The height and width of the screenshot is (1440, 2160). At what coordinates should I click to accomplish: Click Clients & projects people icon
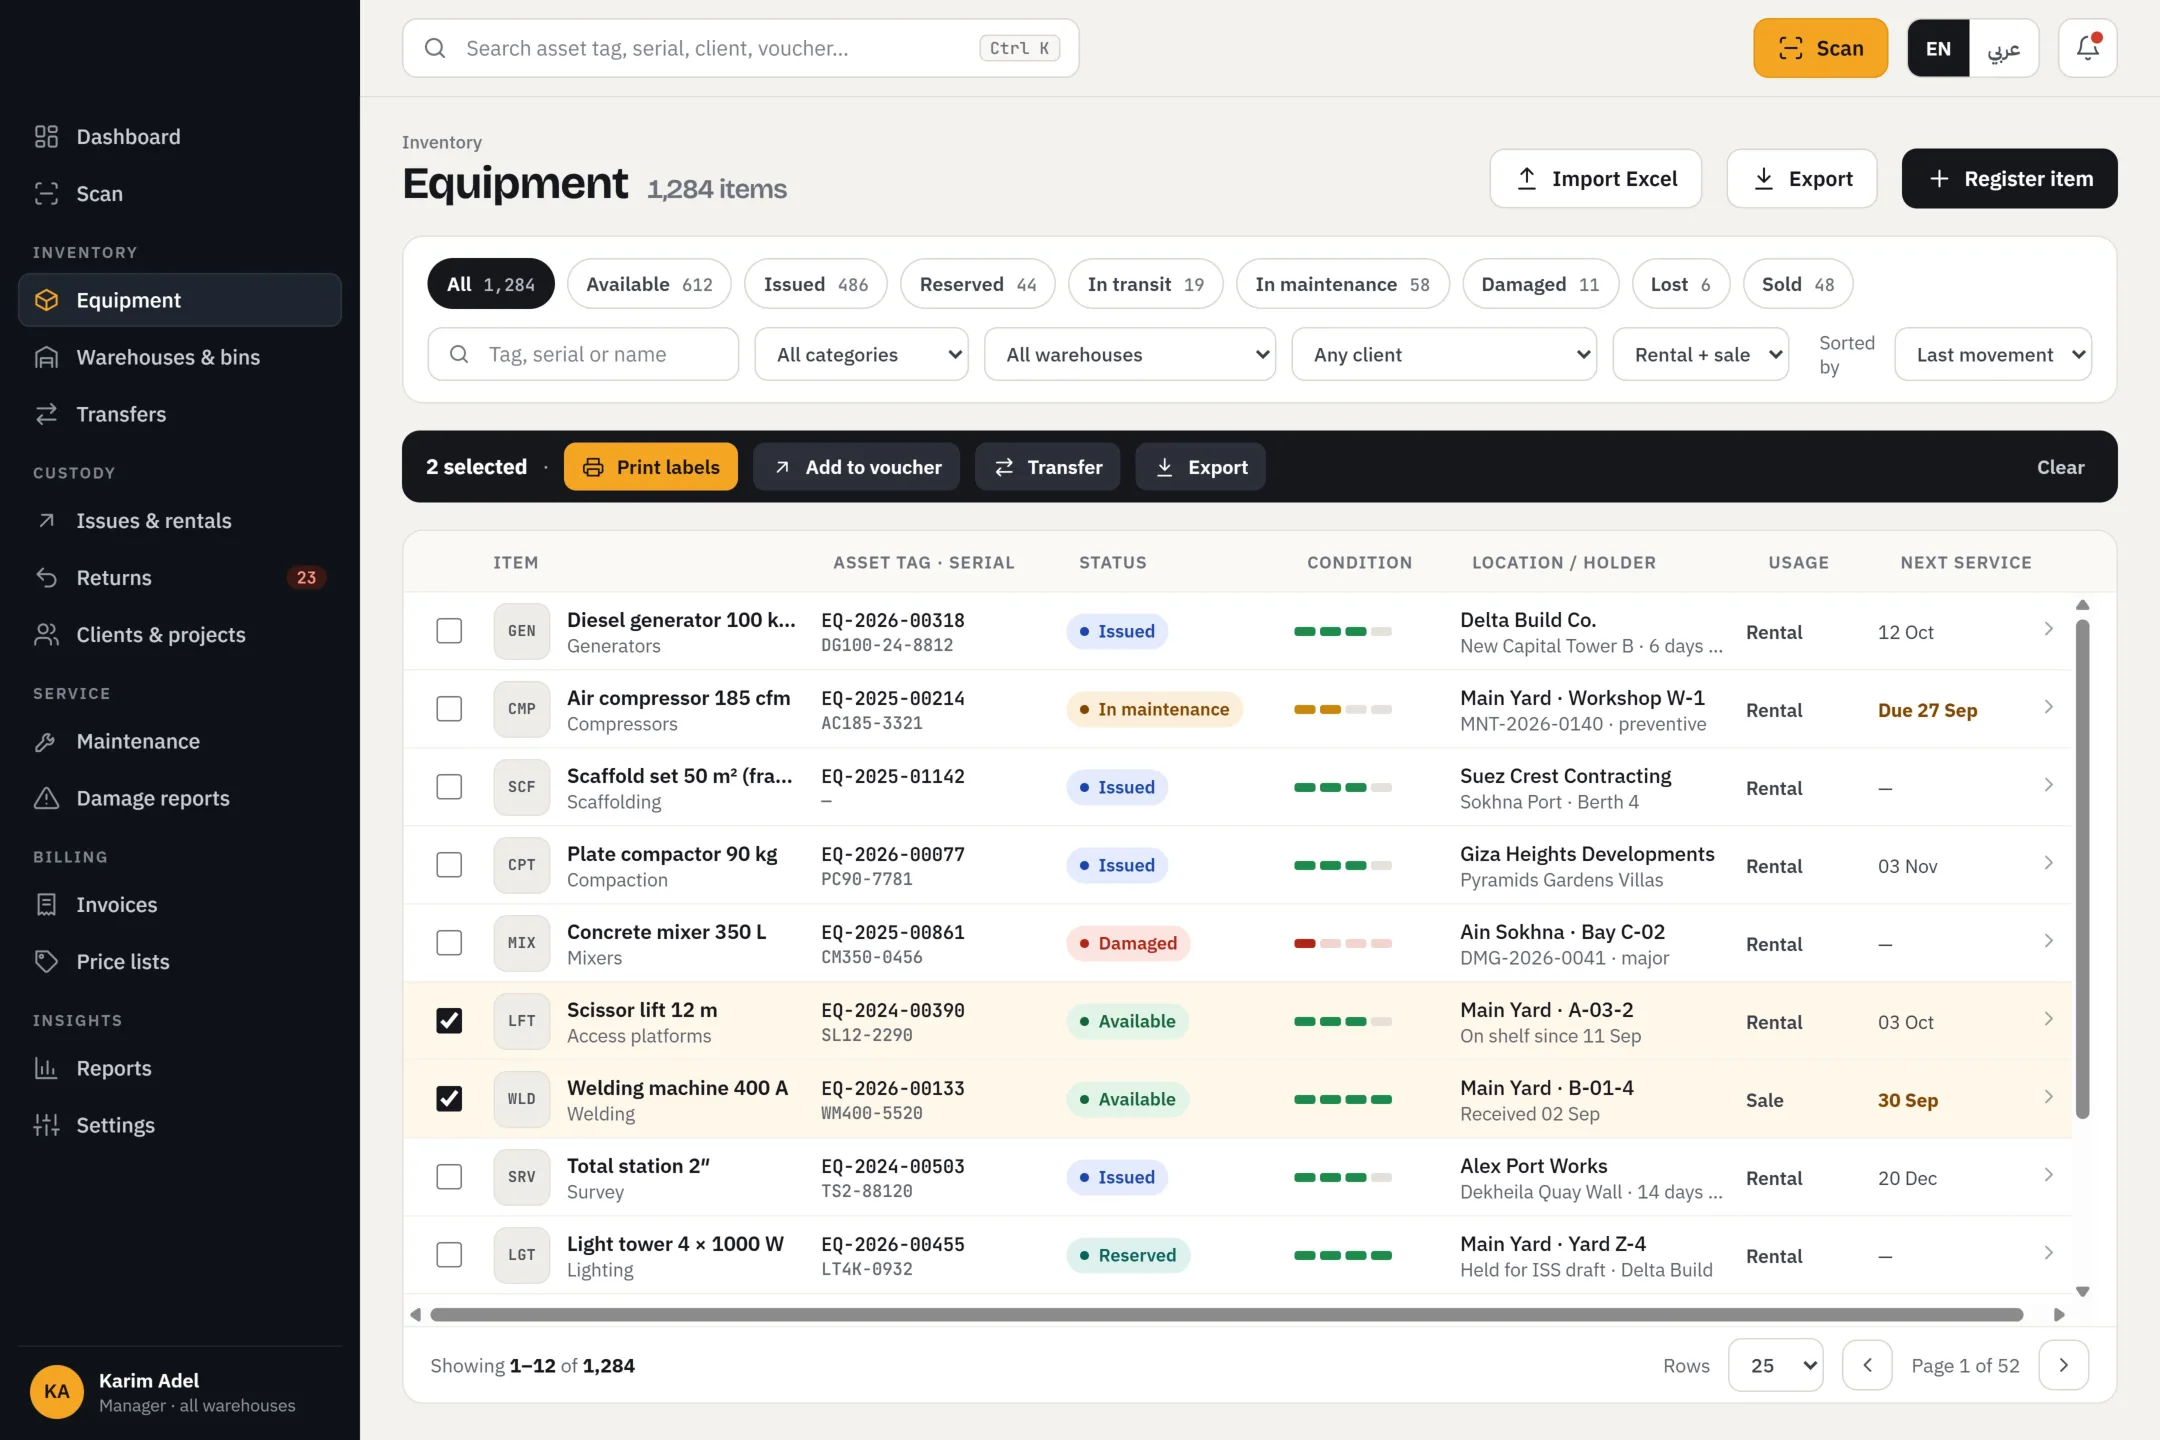(46, 634)
